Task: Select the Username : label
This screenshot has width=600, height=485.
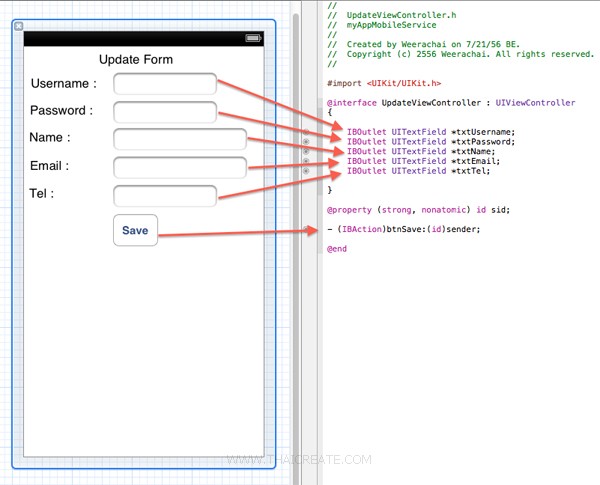Action: click(64, 83)
